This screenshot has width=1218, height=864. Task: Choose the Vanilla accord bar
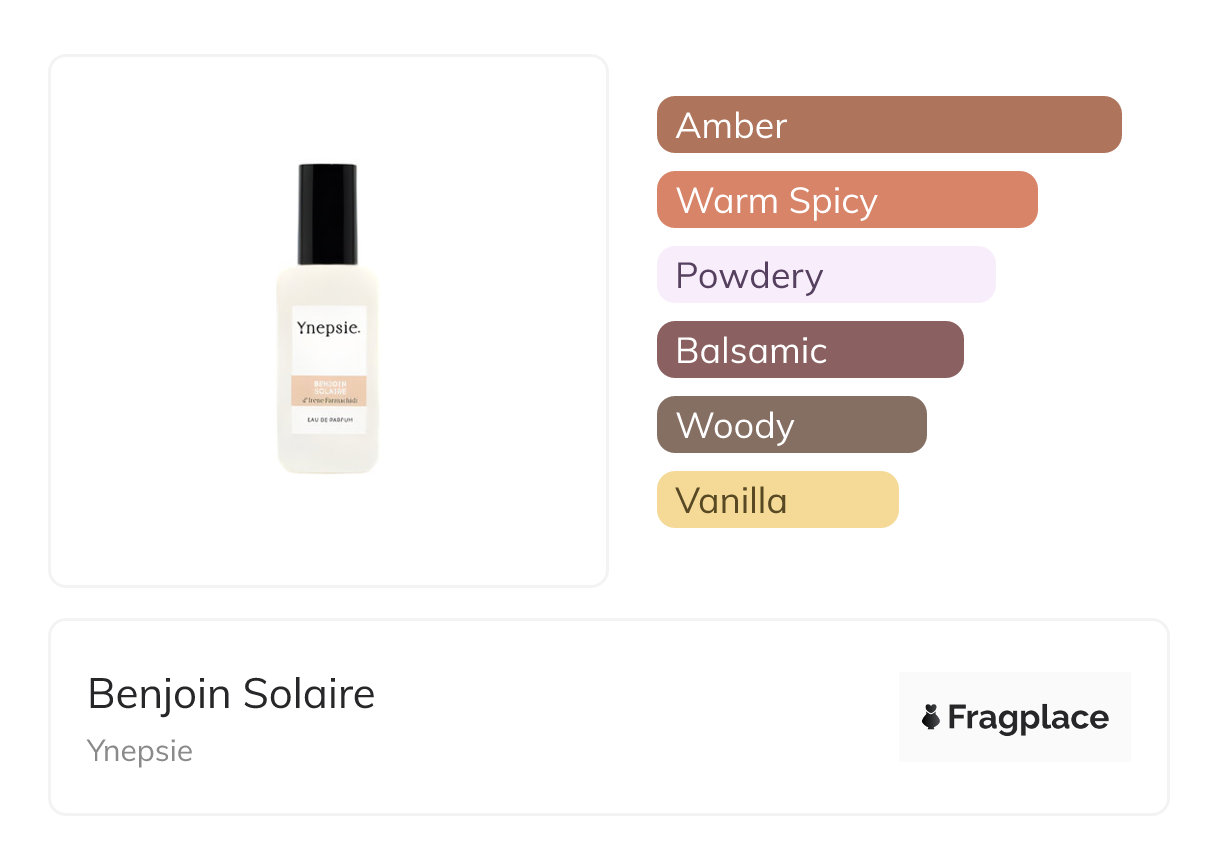(777, 500)
